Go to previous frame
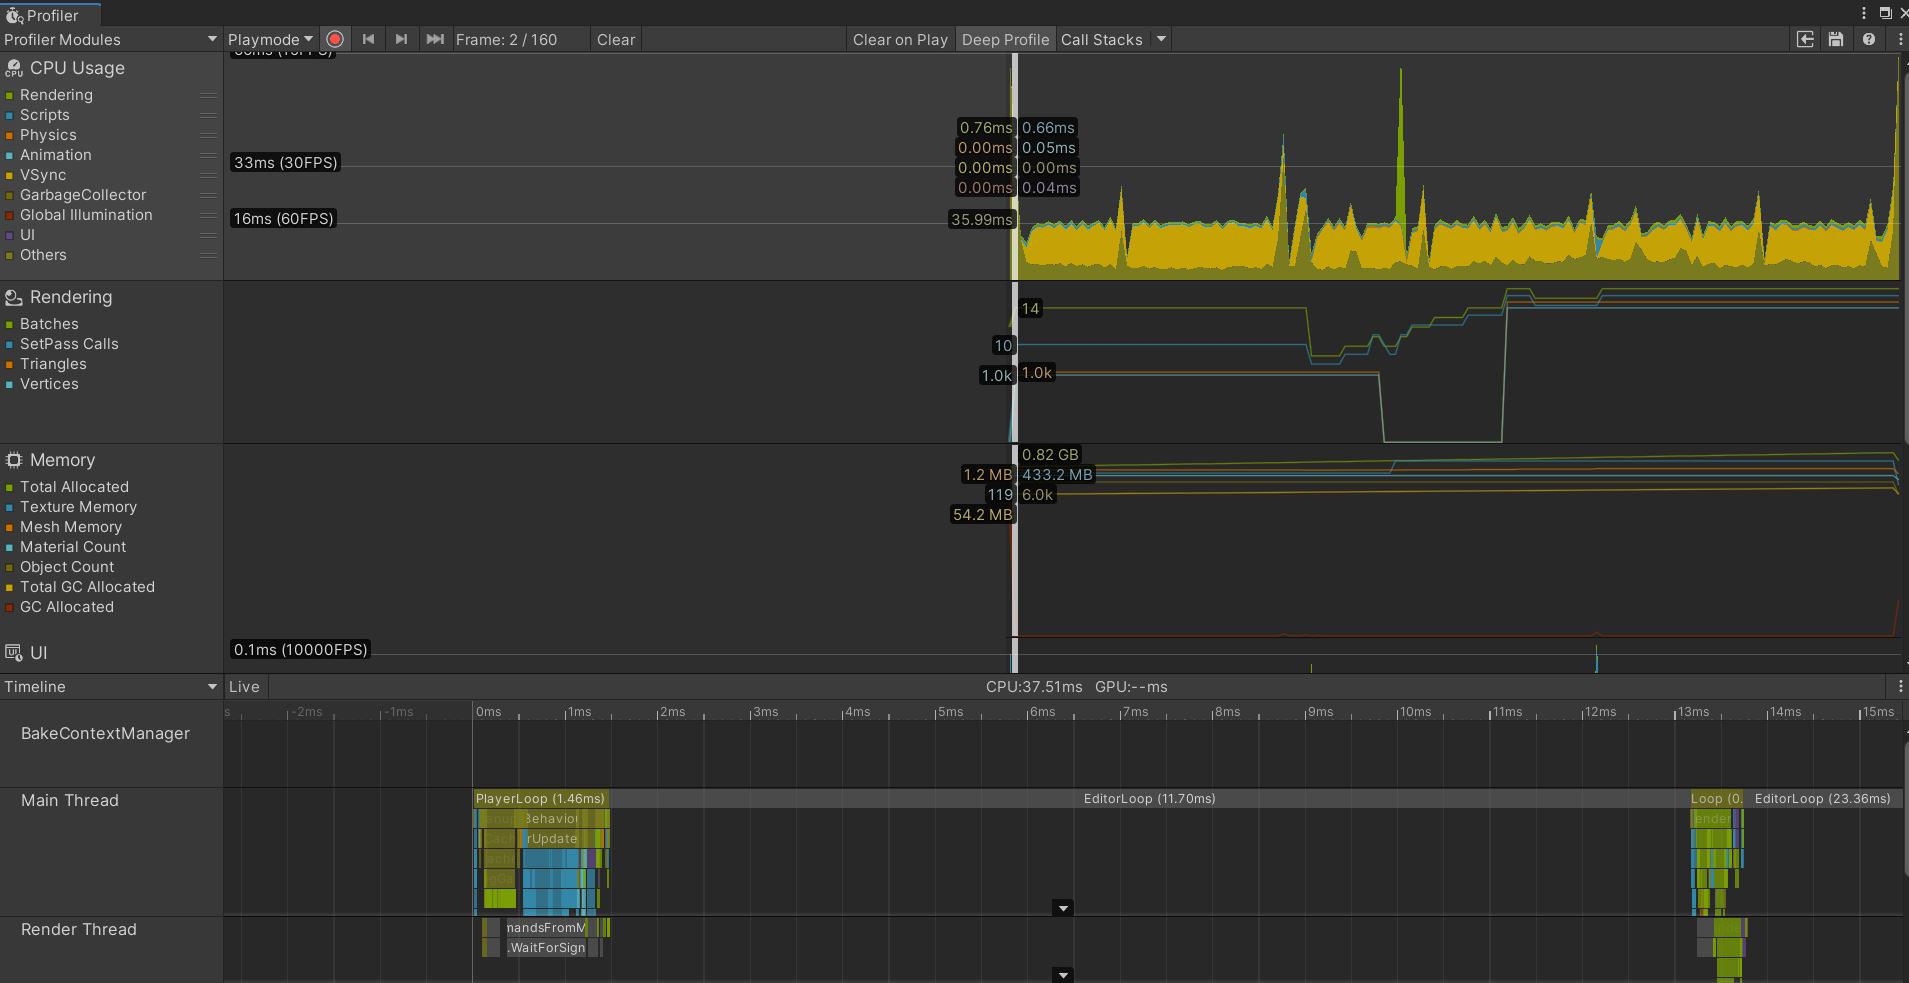Viewport: 1909px width, 983px height. click(368, 39)
